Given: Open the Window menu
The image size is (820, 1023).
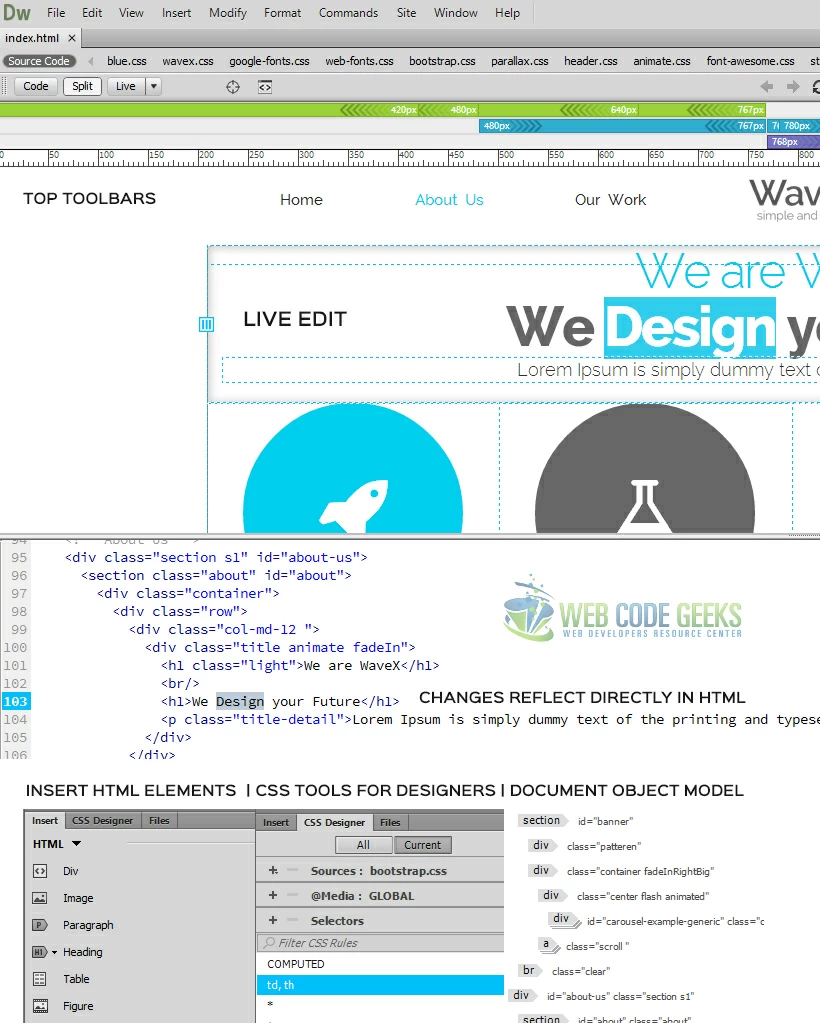Looking at the screenshot, I should tap(455, 13).
